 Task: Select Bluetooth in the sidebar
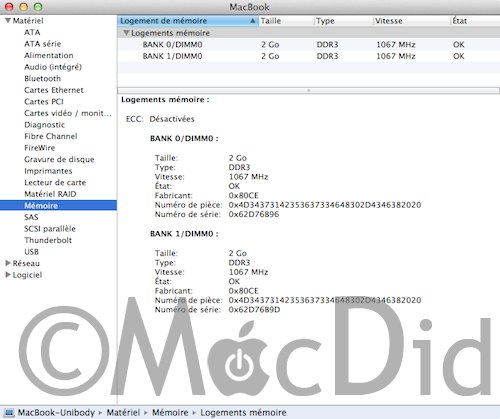42,78
